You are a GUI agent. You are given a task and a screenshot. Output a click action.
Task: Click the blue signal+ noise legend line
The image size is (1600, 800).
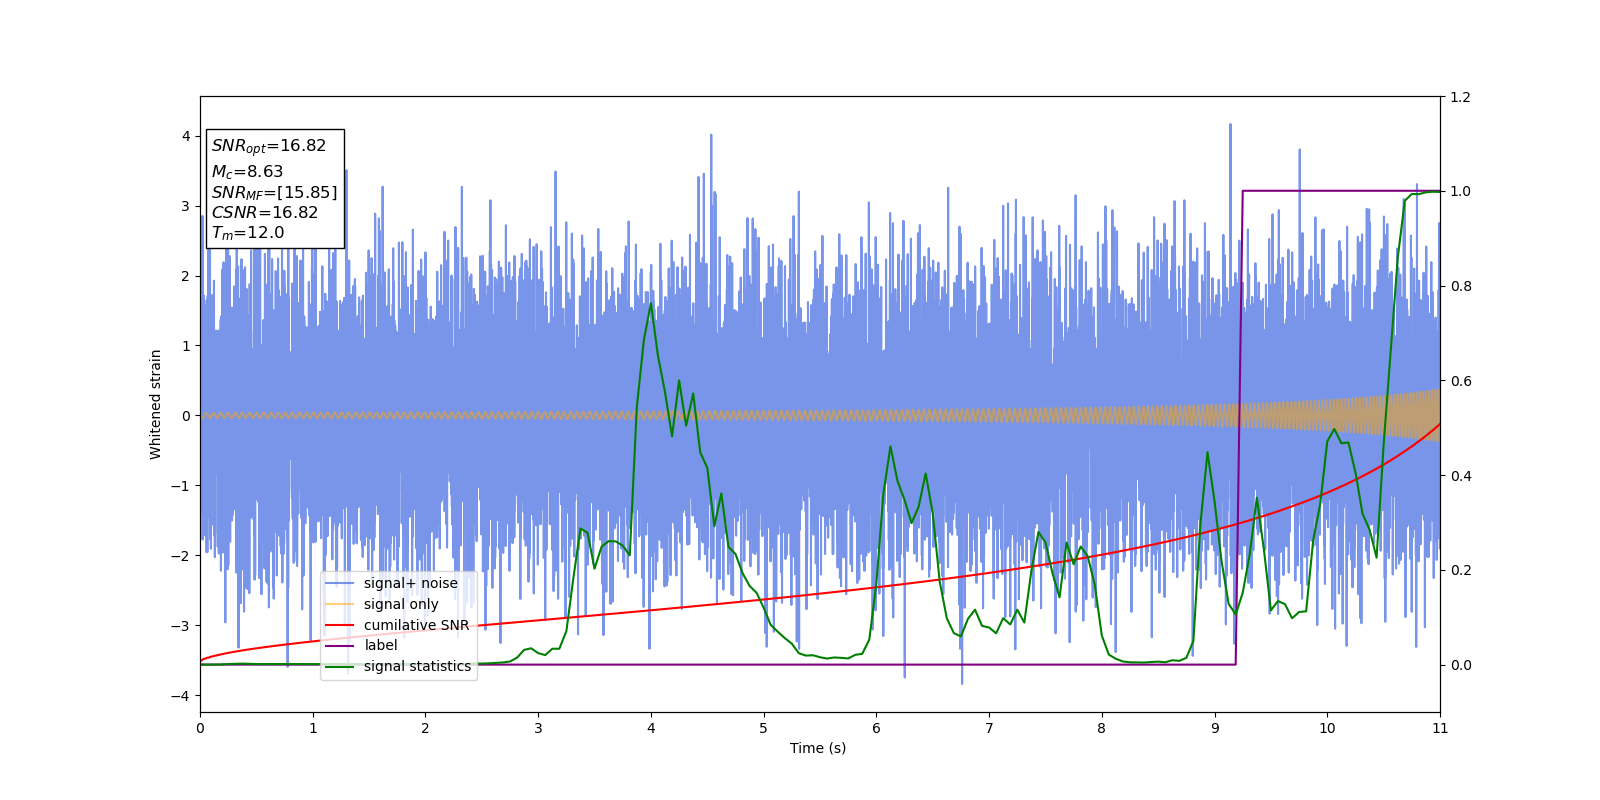(340, 584)
